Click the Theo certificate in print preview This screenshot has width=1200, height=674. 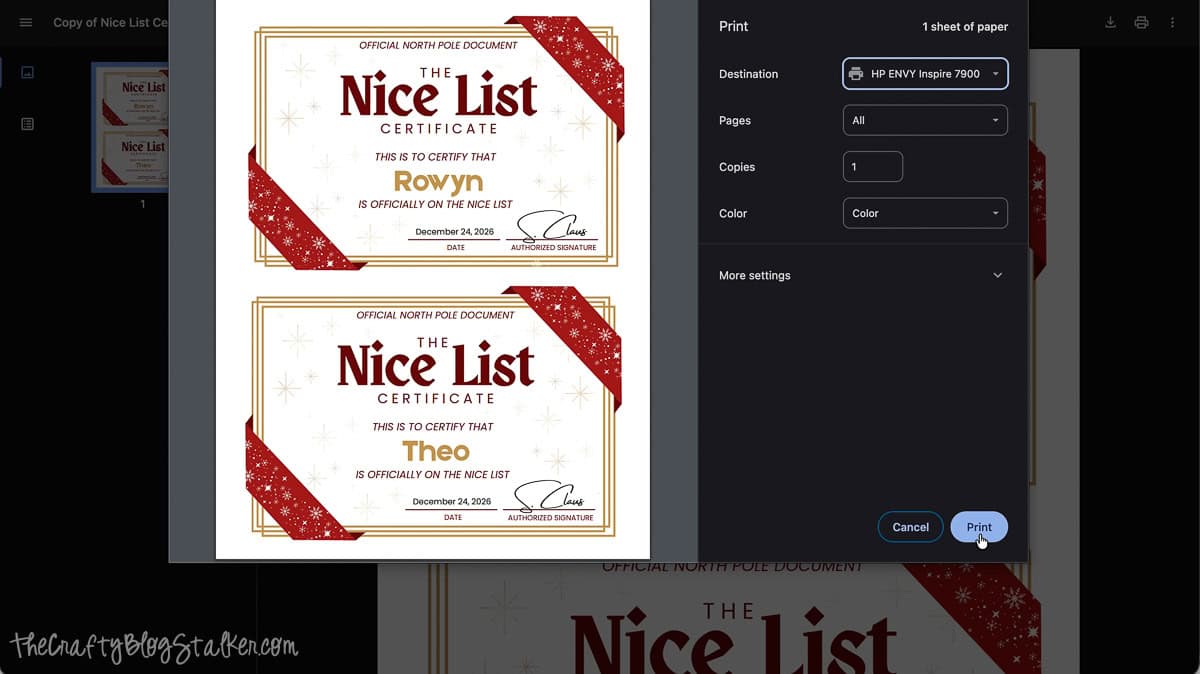pyautogui.click(x=432, y=414)
